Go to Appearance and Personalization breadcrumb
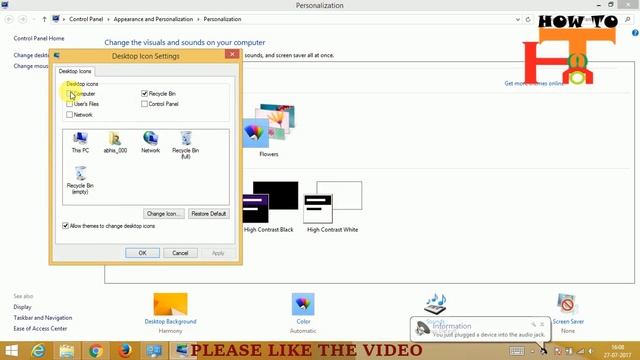Screen dimensions: 640x360 [x=153, y=19]
